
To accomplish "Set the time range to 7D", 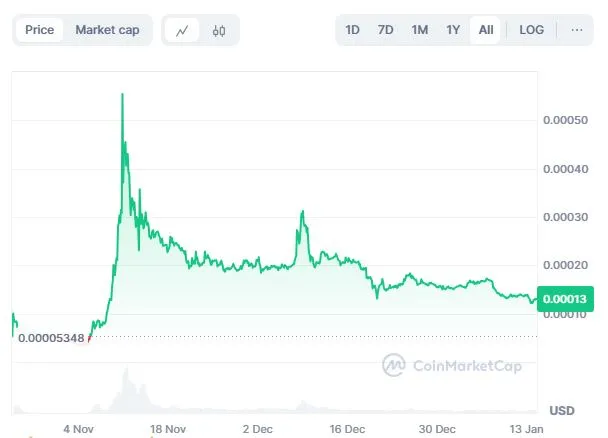I will coord(385,30).
